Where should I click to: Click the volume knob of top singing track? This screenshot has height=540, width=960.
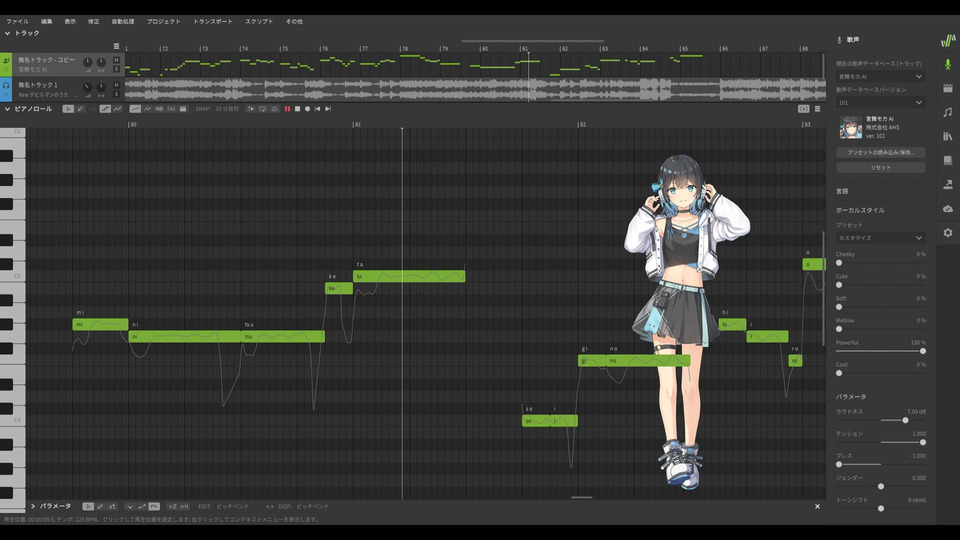point(88,62)
